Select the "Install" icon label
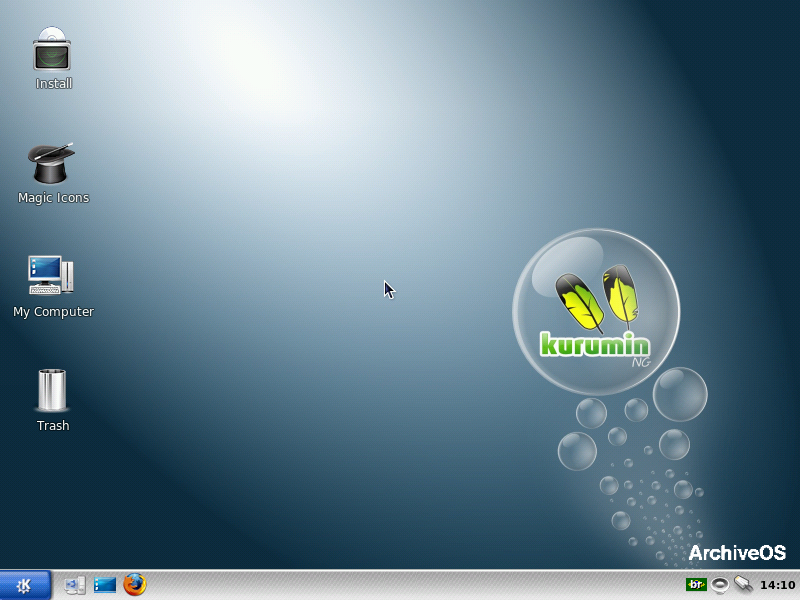Image resolution: width=800 pixels, height=600 pixels. coord(54,84)
